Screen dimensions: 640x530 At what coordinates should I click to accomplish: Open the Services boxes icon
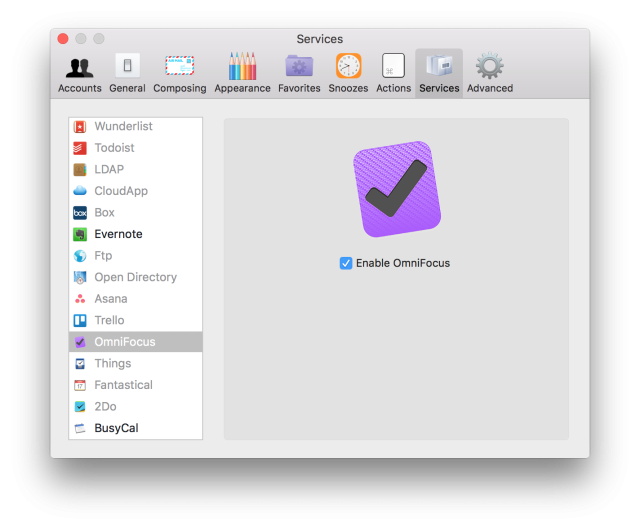[x=439, y=66]
